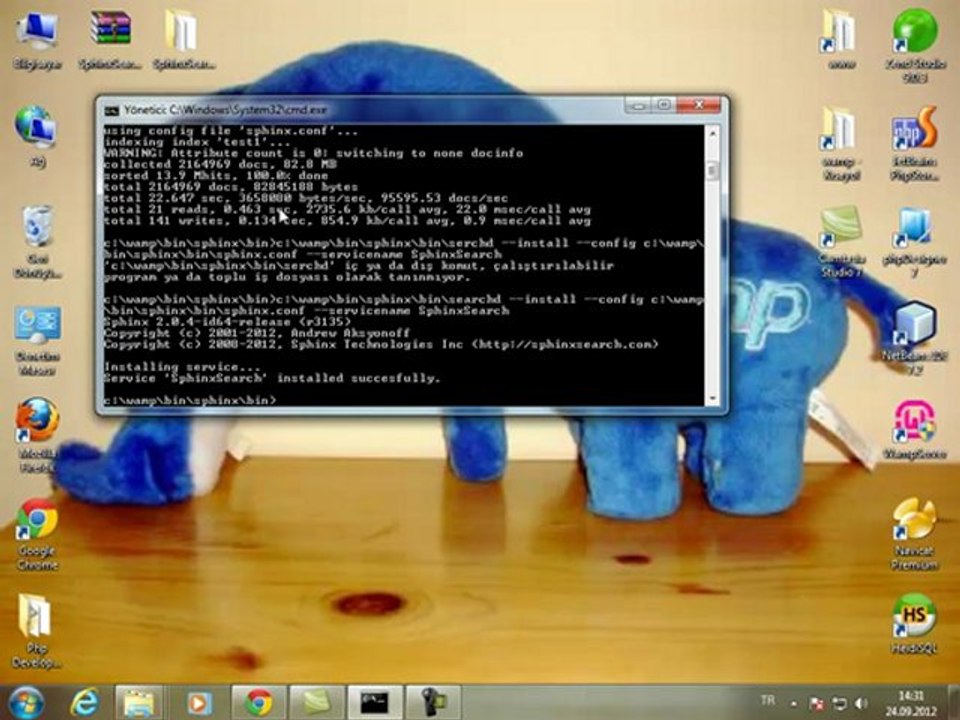Click the 'using config file' line
The height and width of the screenshot is (720, 960).
pos(230,130)
